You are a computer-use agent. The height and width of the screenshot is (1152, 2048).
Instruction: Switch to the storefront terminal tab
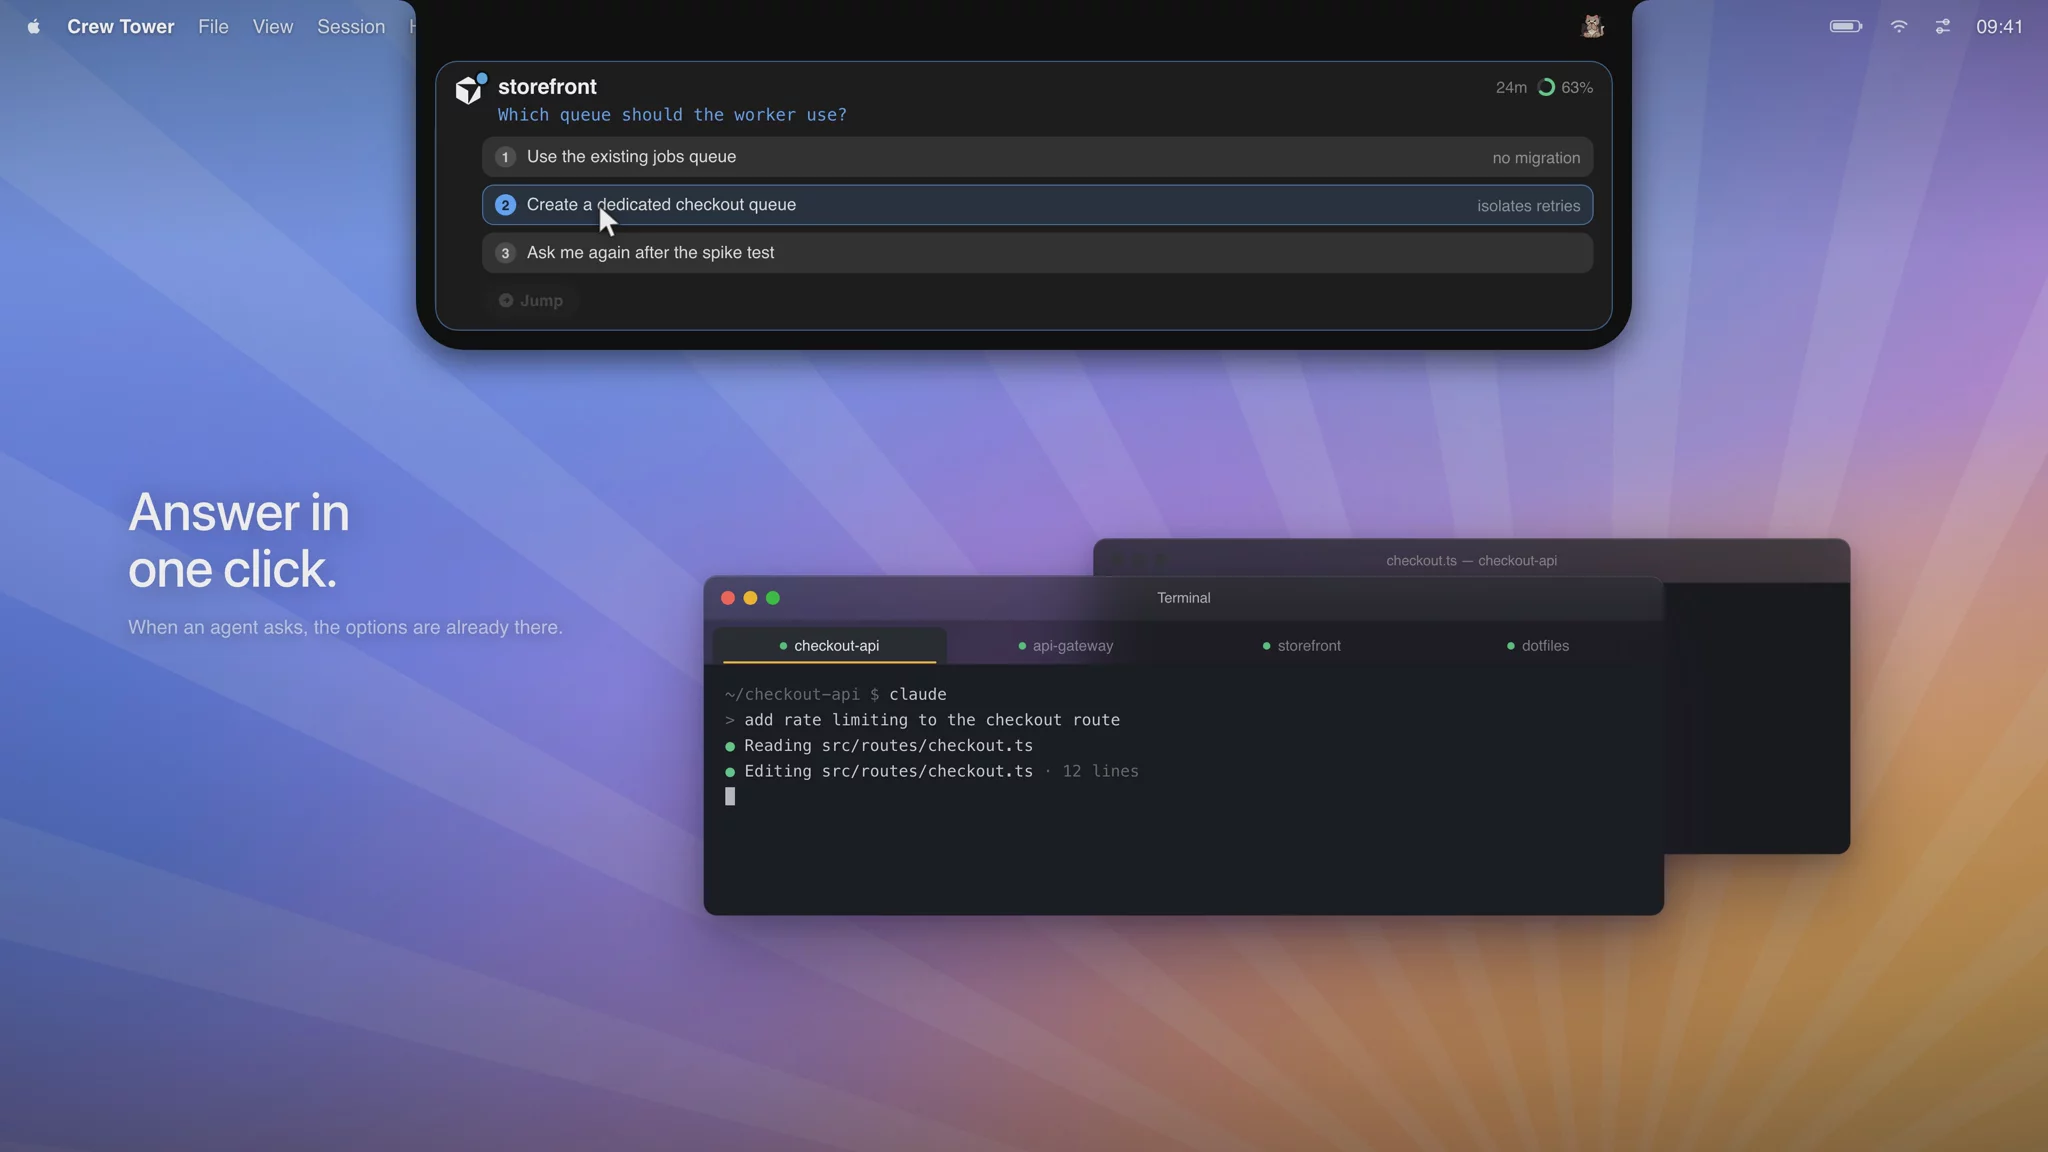coord(1301,646)
